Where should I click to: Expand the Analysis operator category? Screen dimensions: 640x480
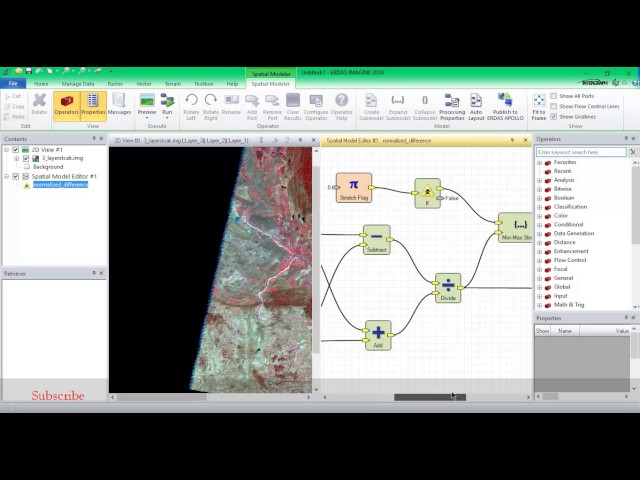(540, 180)
